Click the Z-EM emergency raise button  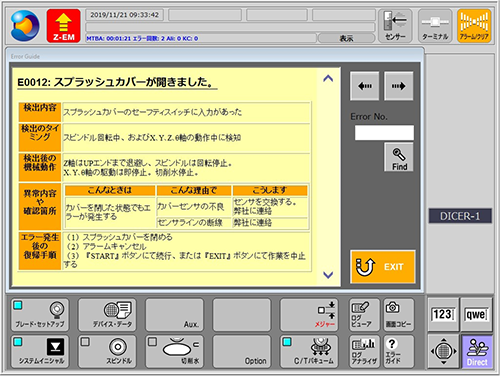click(63, 26)
